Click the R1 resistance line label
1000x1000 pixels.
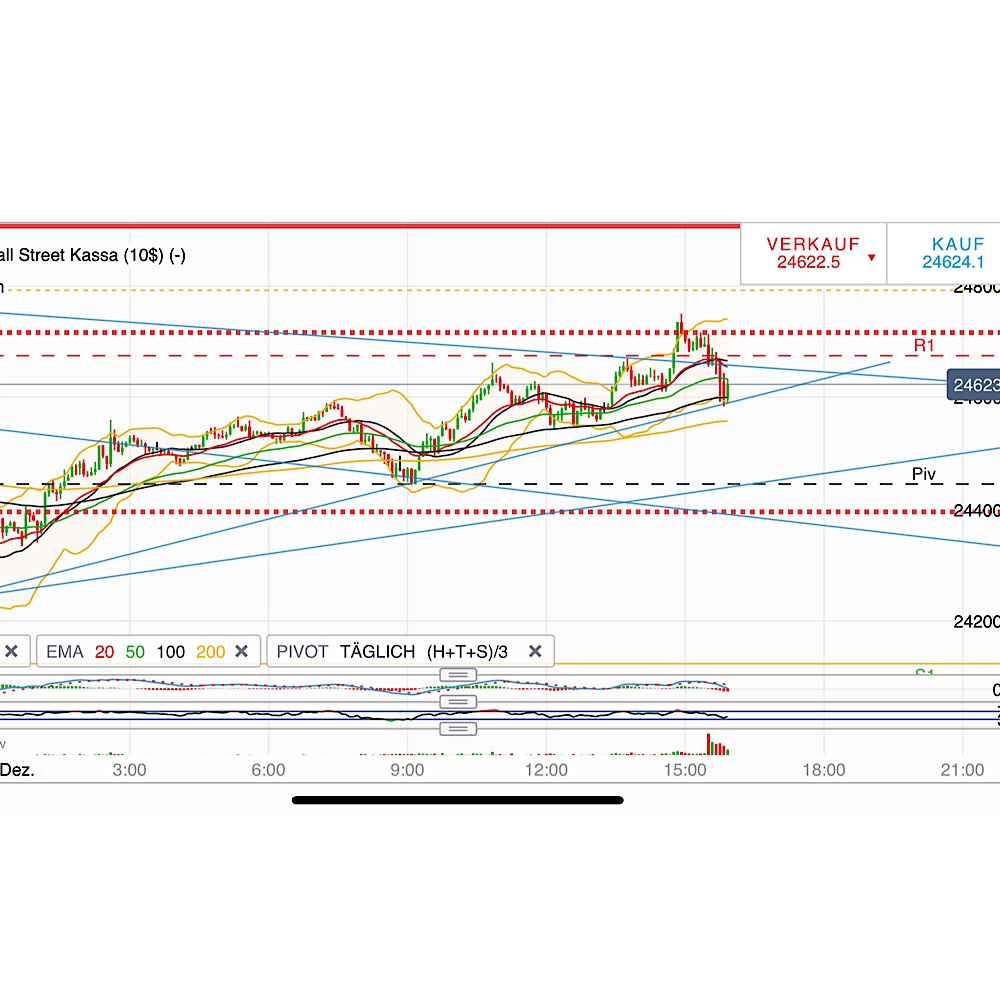(x=922, y=343)
